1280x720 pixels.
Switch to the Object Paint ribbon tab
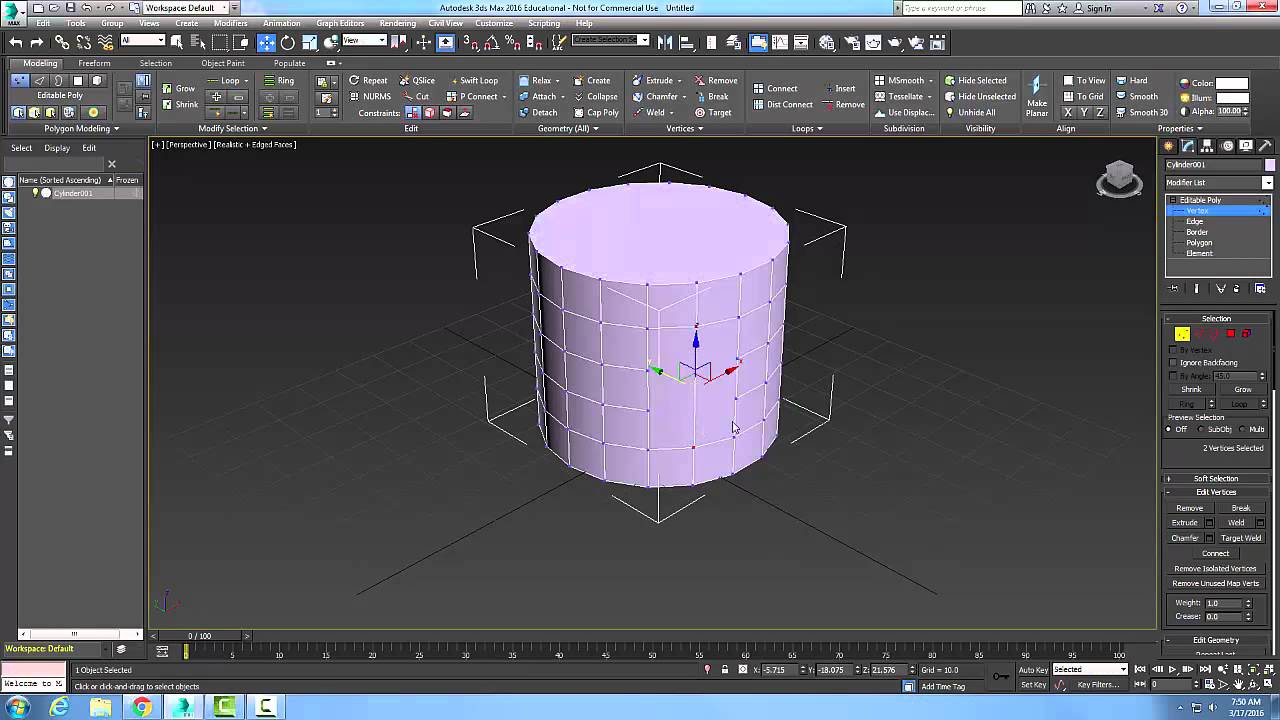click(x=222, y=63)
